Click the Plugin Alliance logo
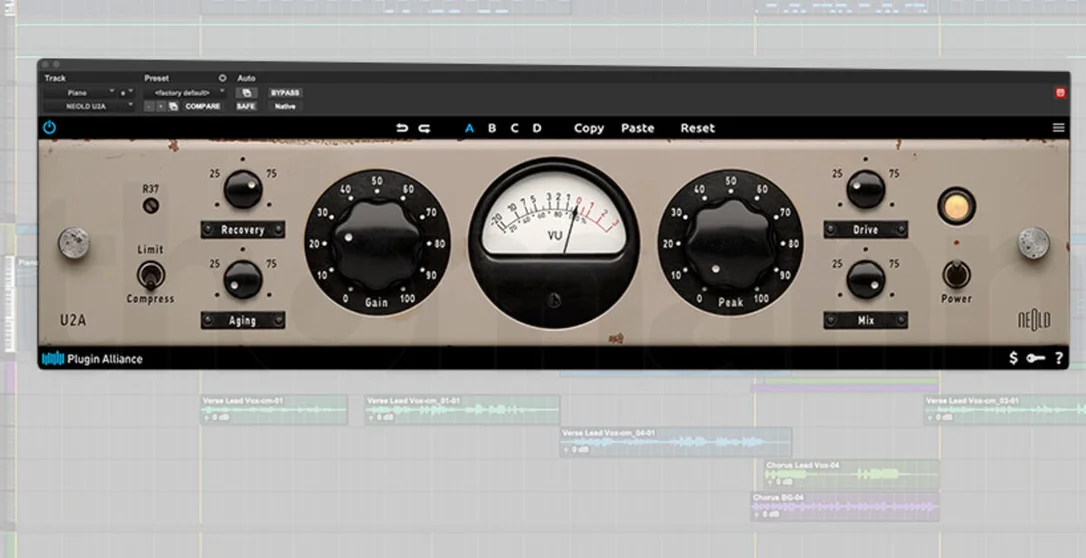 [92, 359]
